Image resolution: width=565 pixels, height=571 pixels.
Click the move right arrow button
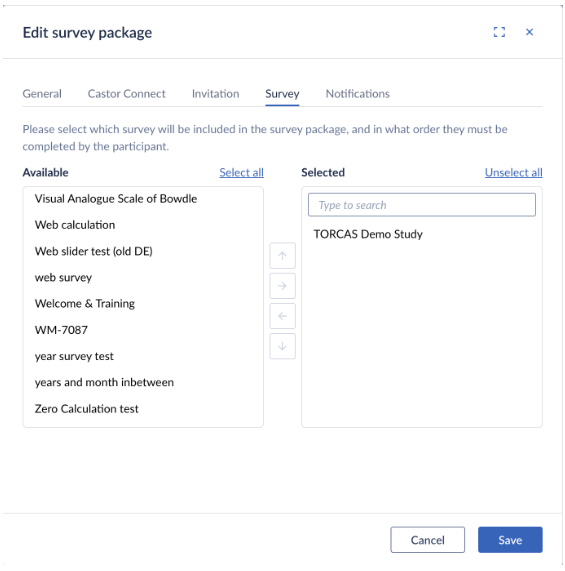282,286
